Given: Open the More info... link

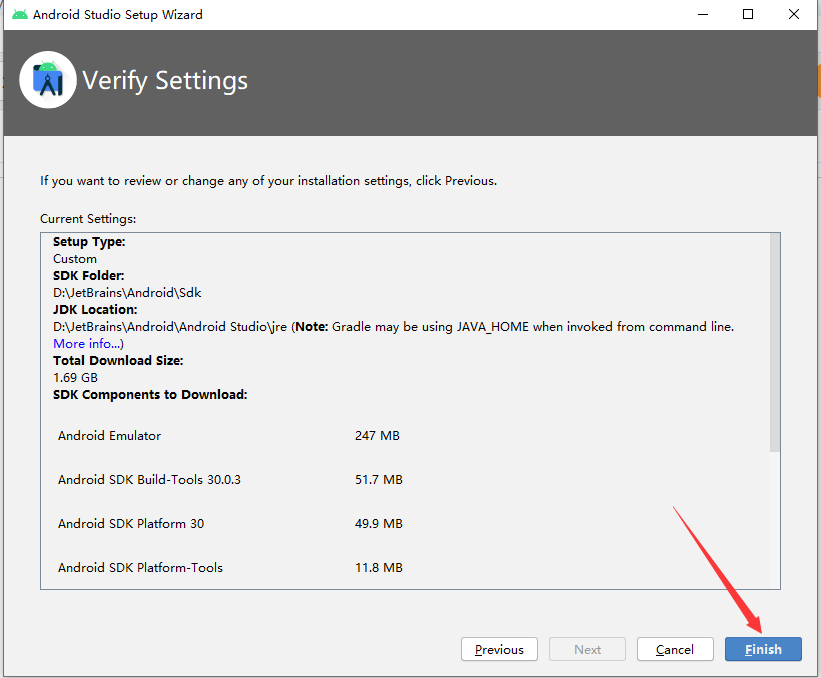Looking at the screenshot, I should pyautogui.click(x=87, y=343).
